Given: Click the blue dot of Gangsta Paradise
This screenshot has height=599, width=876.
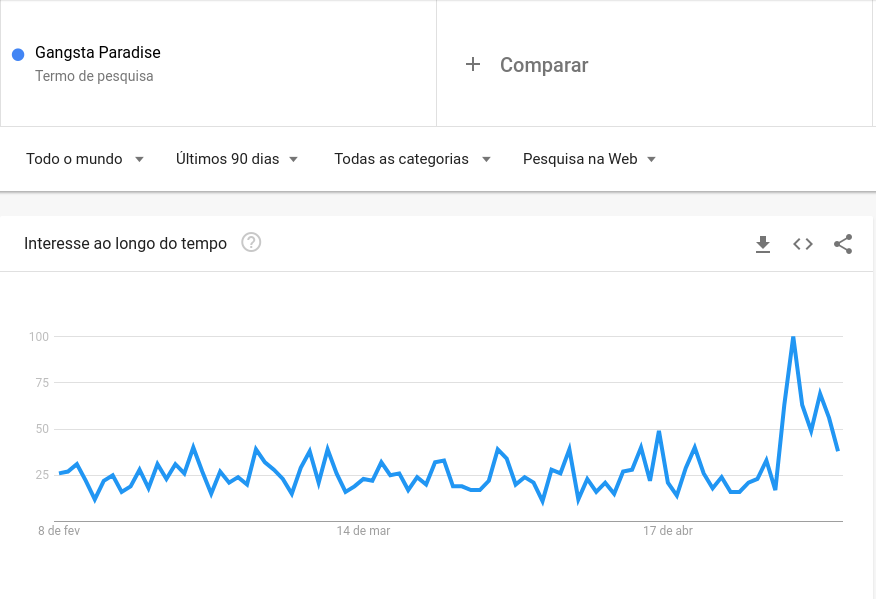Looking at the screenshot, I should pos(18,54).
